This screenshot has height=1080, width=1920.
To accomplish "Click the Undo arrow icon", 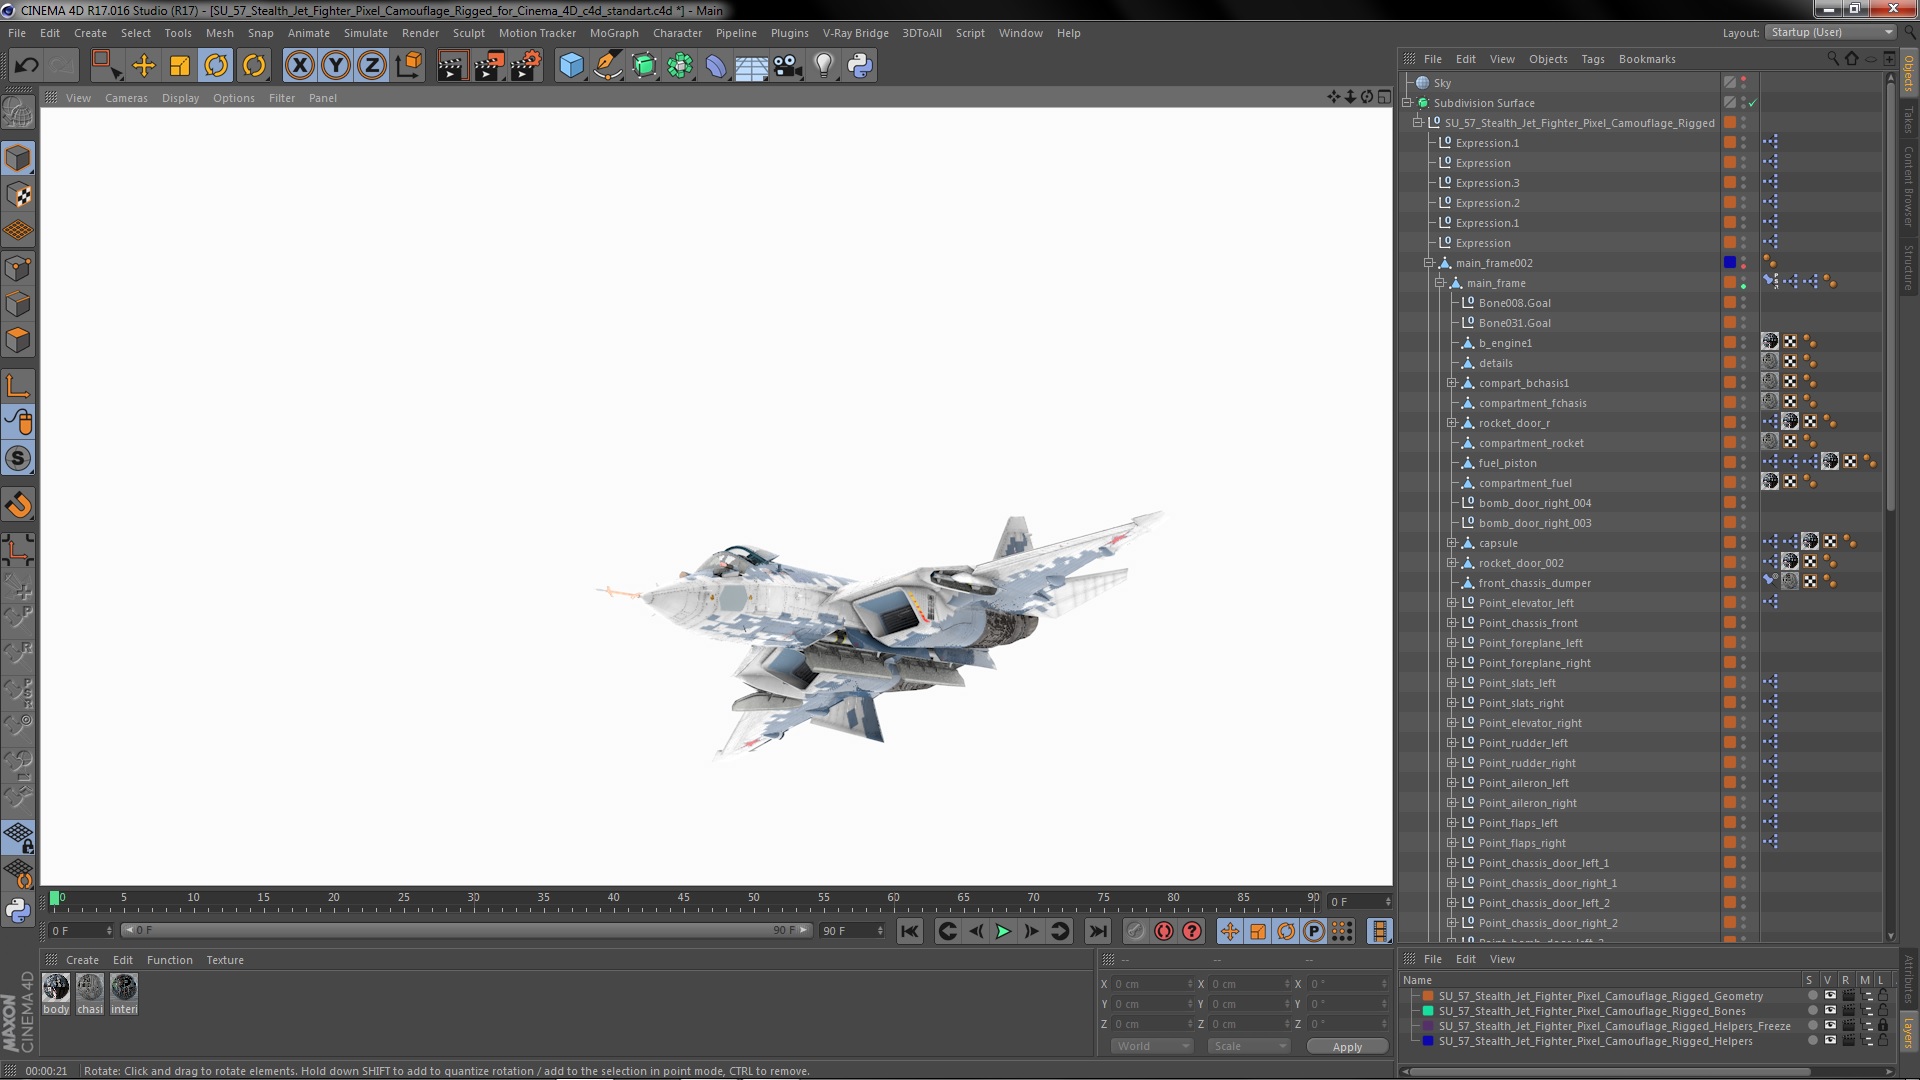I will point(26,66).
